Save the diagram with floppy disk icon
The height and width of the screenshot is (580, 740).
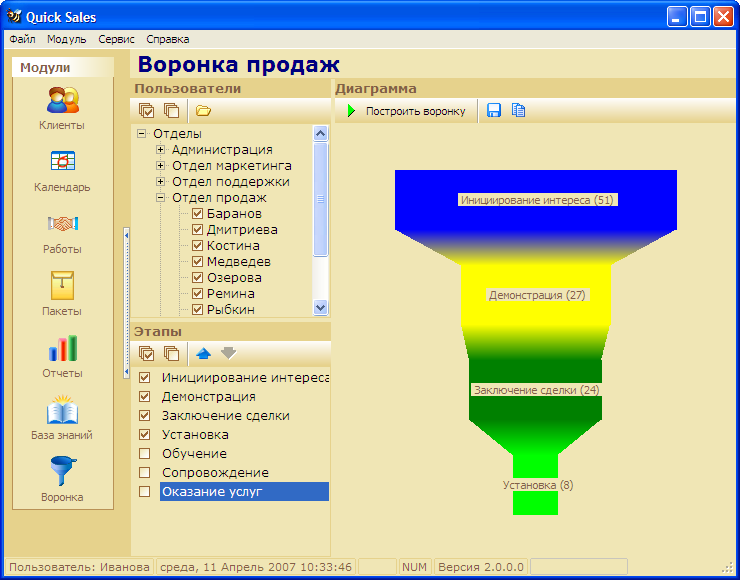[x=494, y=111]
